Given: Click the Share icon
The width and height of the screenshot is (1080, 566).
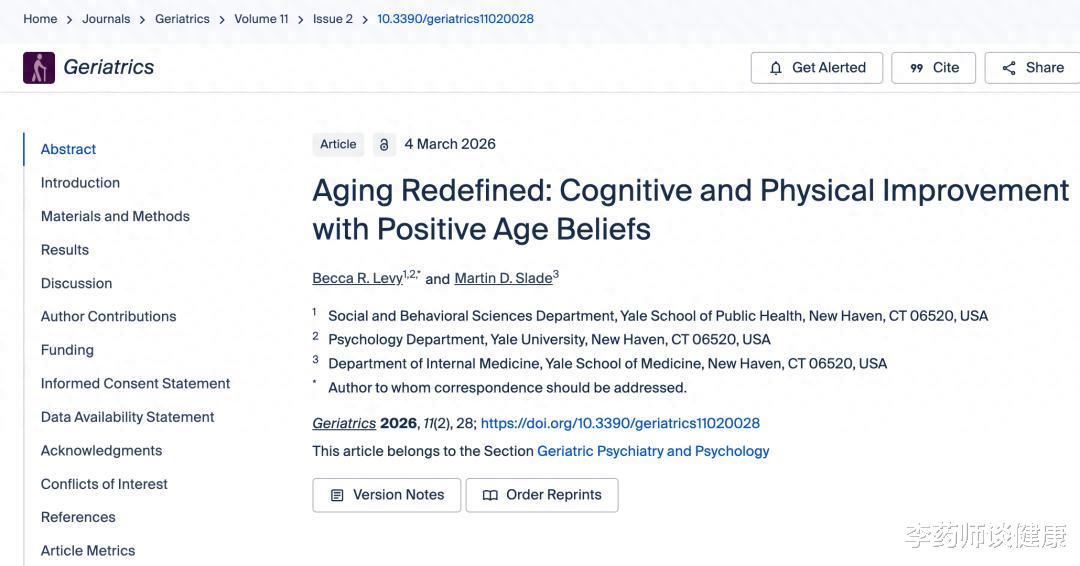Looking at the screenshot, I should click(x=1009, y=68).
